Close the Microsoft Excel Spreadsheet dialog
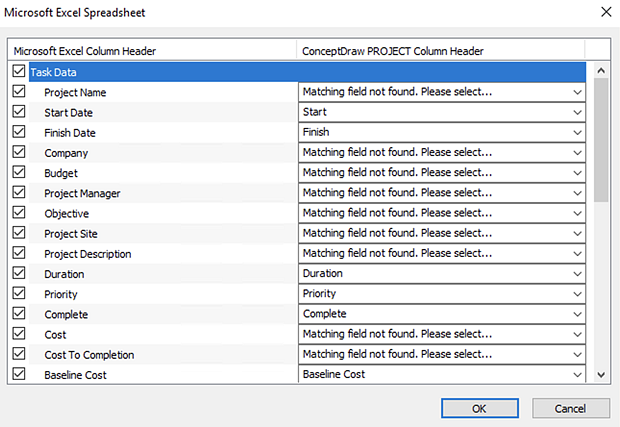620x427 pixels. point(606,12)
